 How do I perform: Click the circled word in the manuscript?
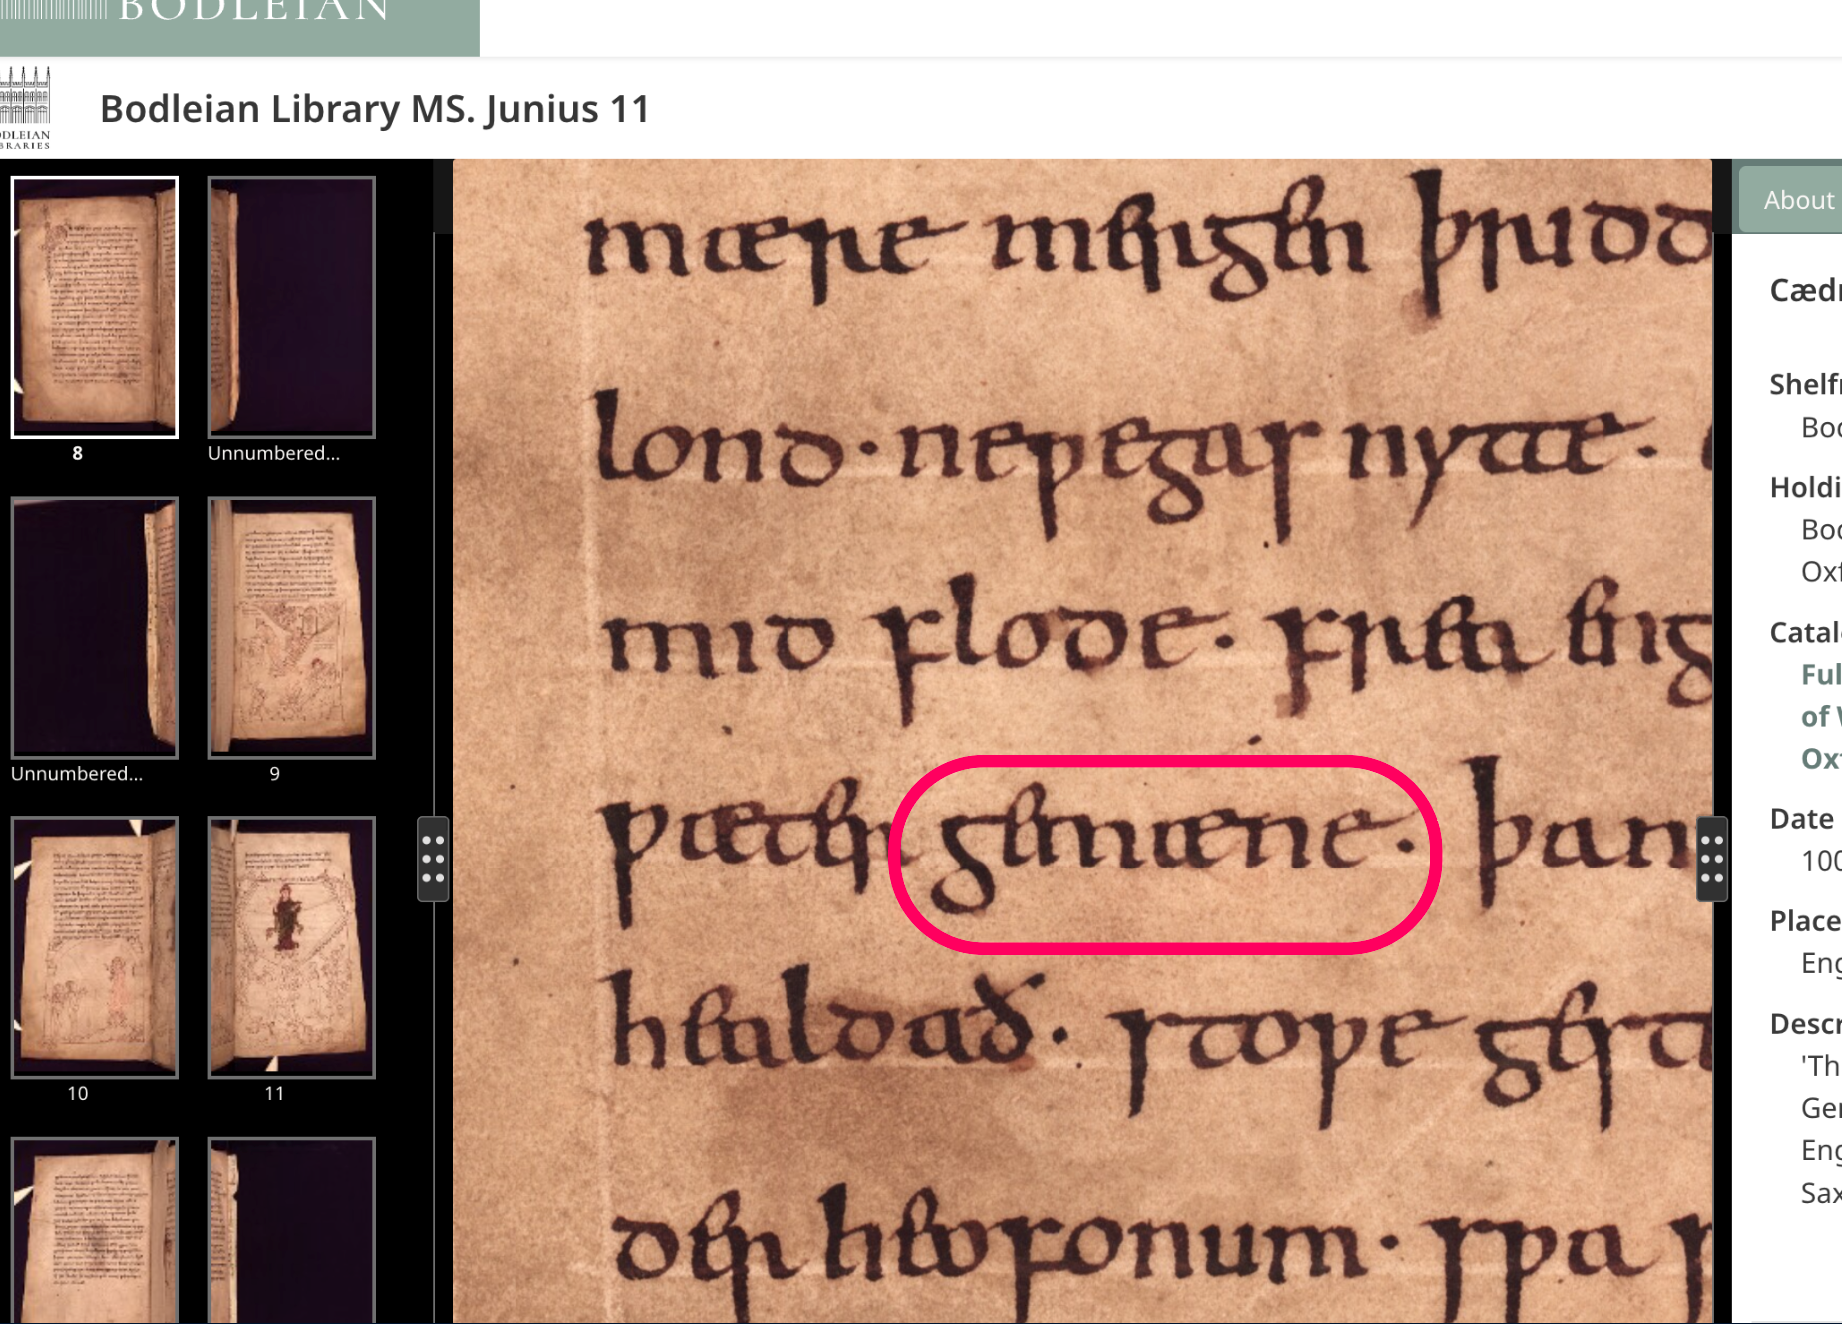[x=1163, y=854]
